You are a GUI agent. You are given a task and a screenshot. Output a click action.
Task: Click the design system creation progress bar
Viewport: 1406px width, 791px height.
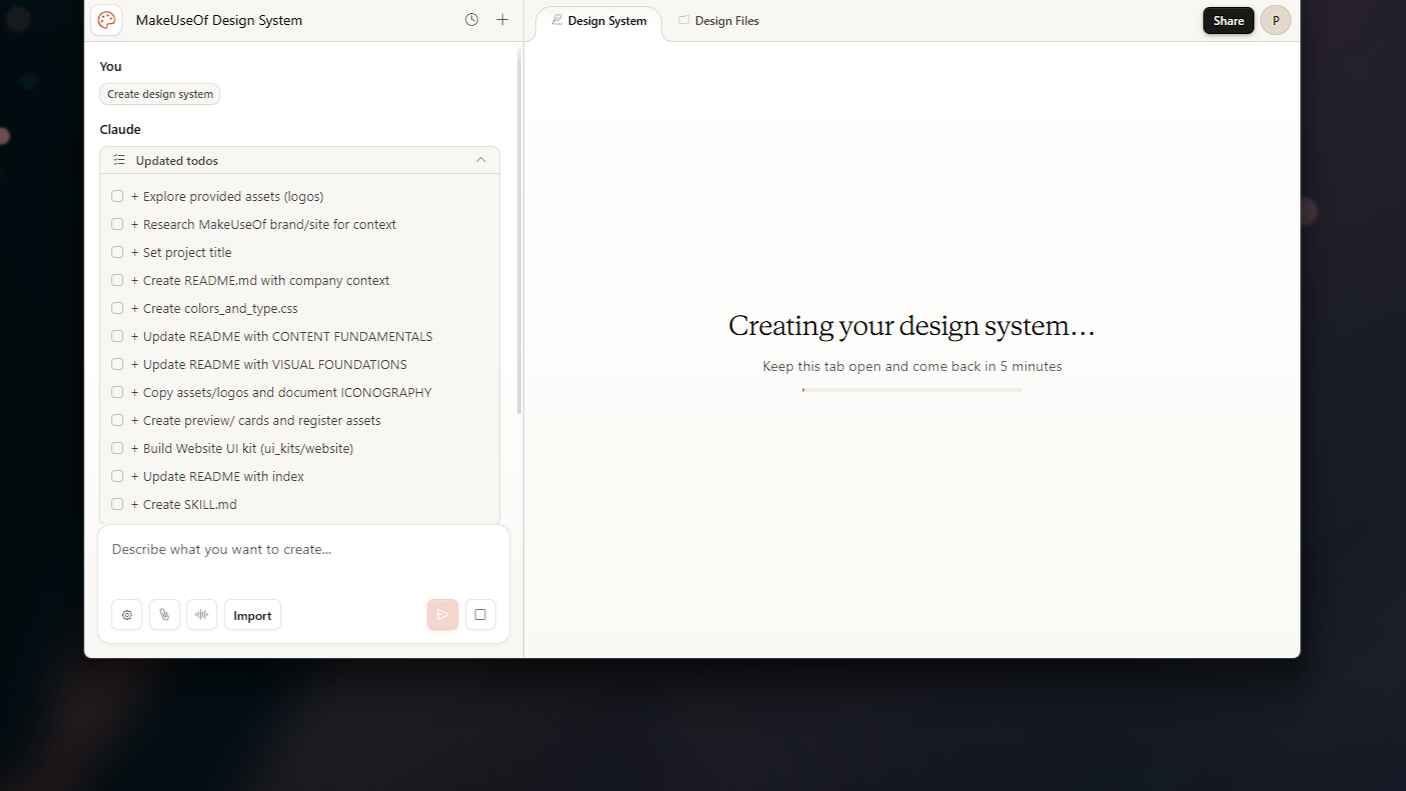click(912, 390)
